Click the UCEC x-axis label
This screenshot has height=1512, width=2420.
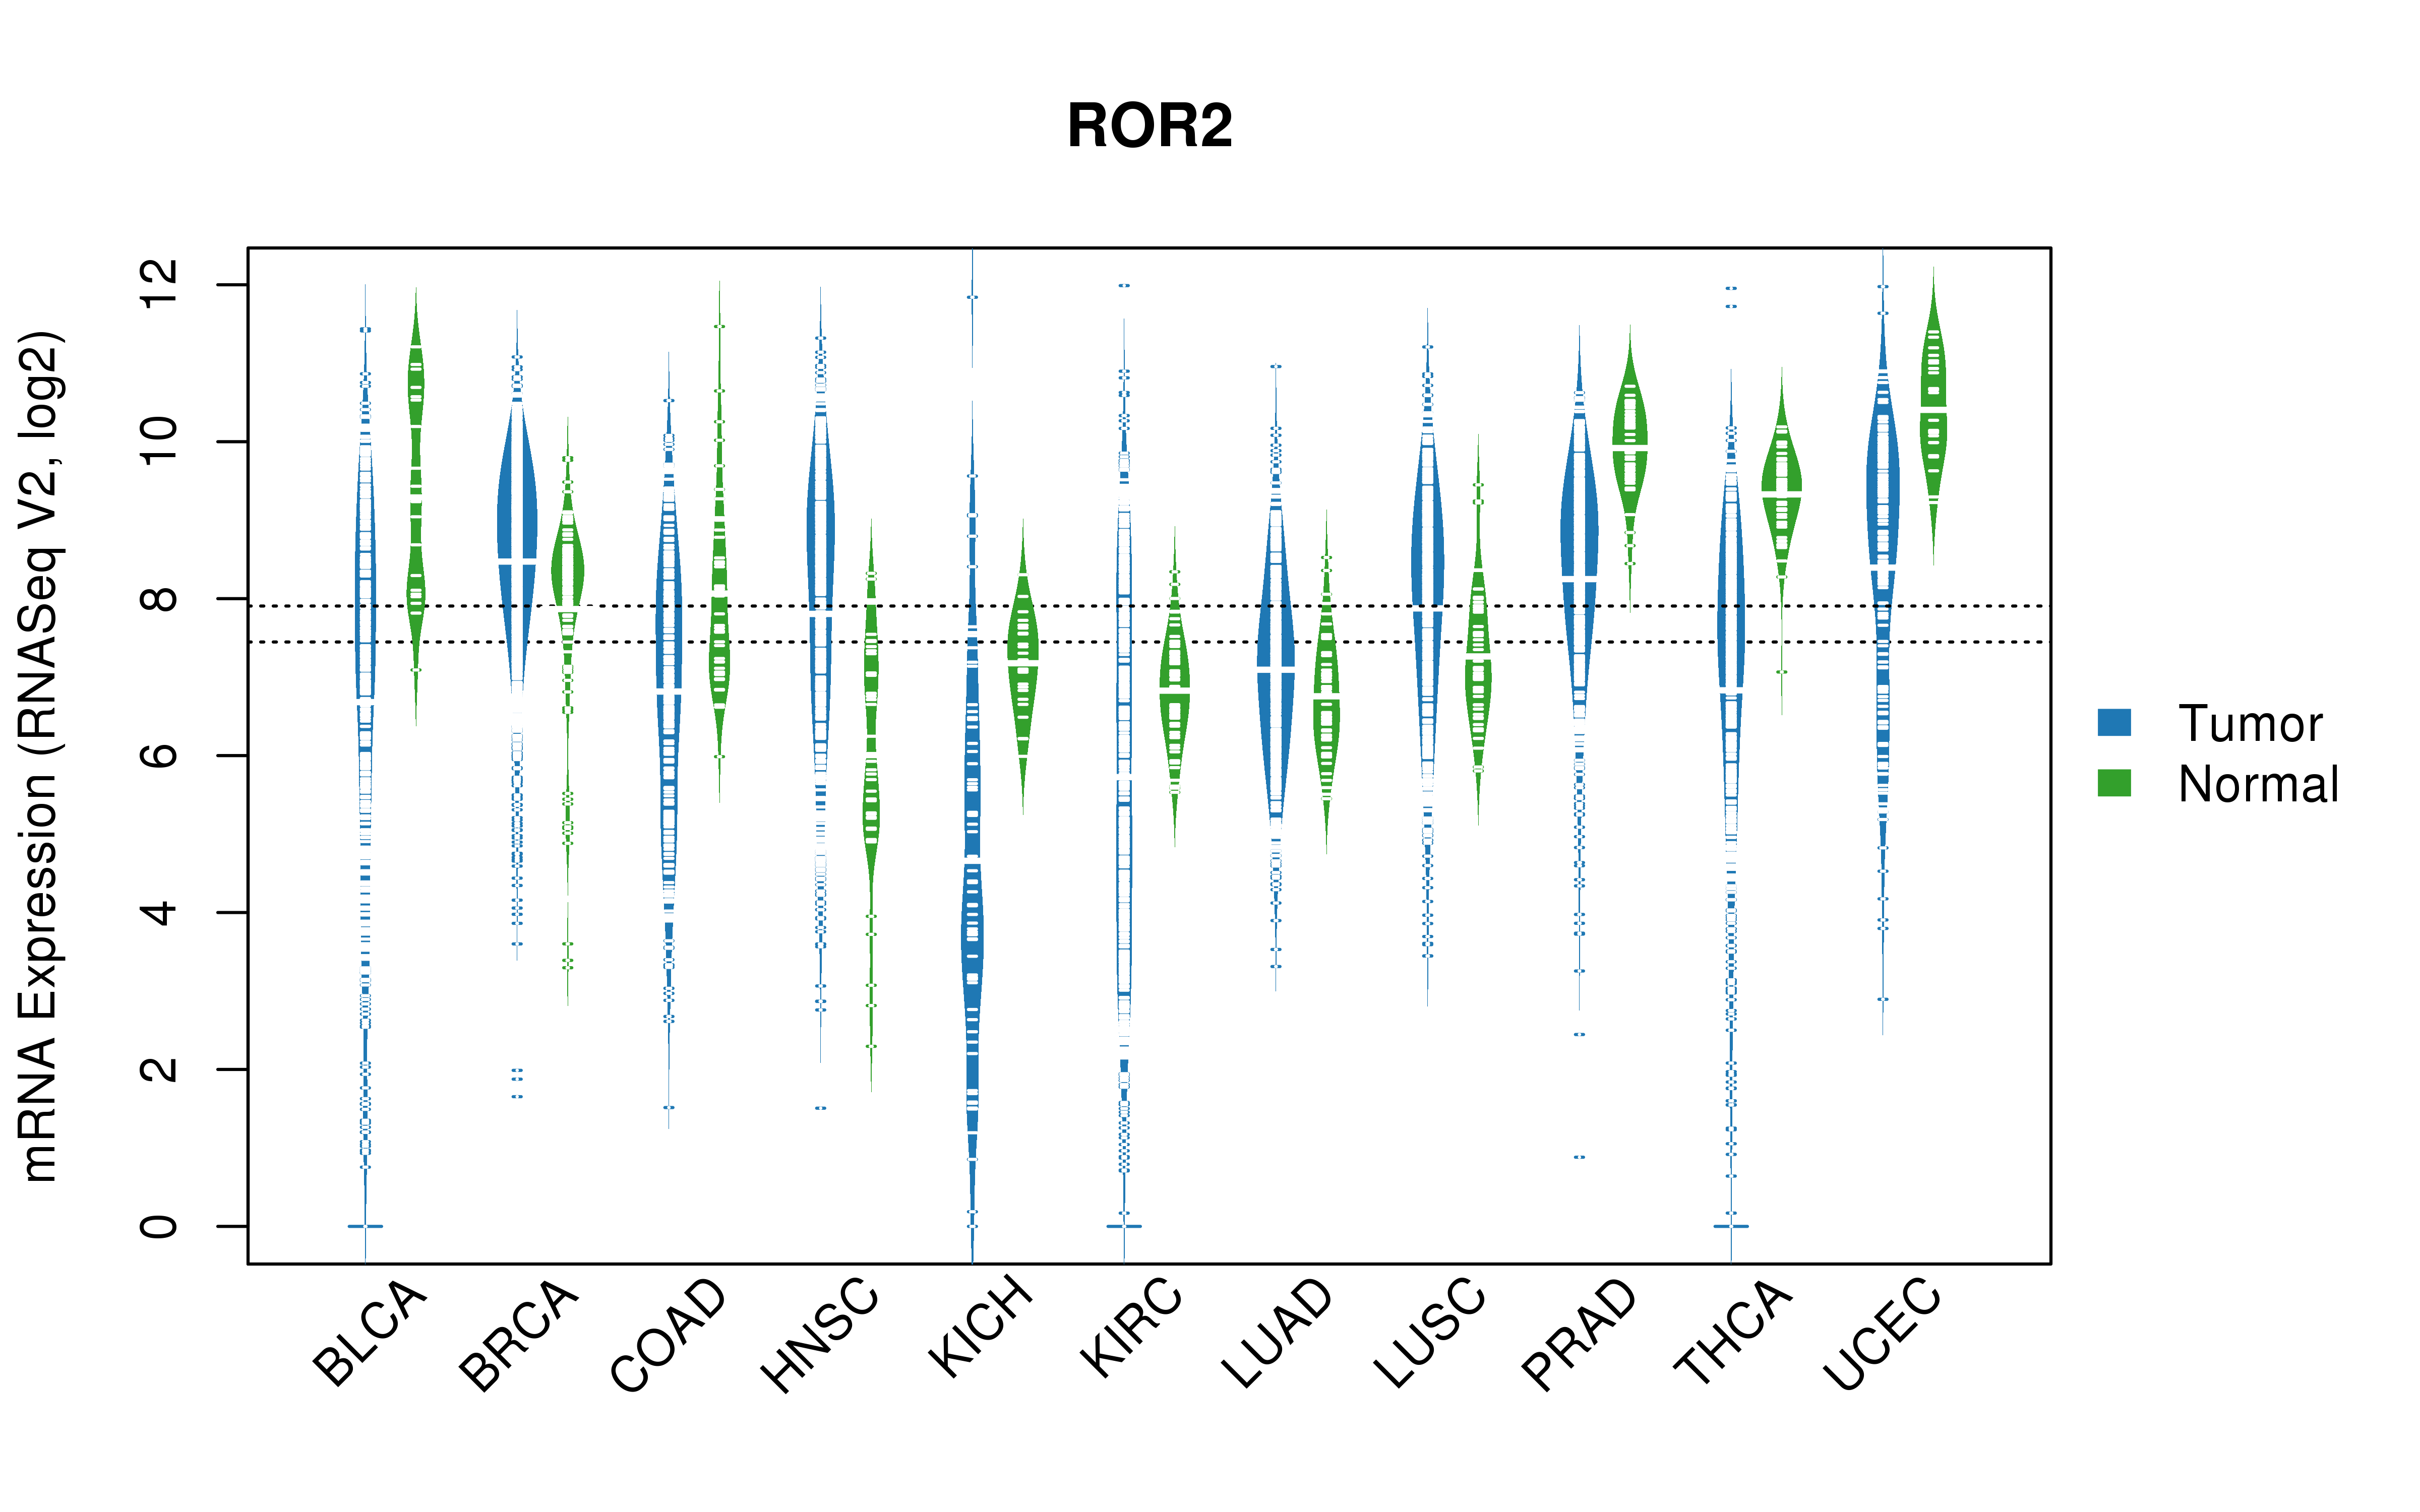[1882, 1335]
